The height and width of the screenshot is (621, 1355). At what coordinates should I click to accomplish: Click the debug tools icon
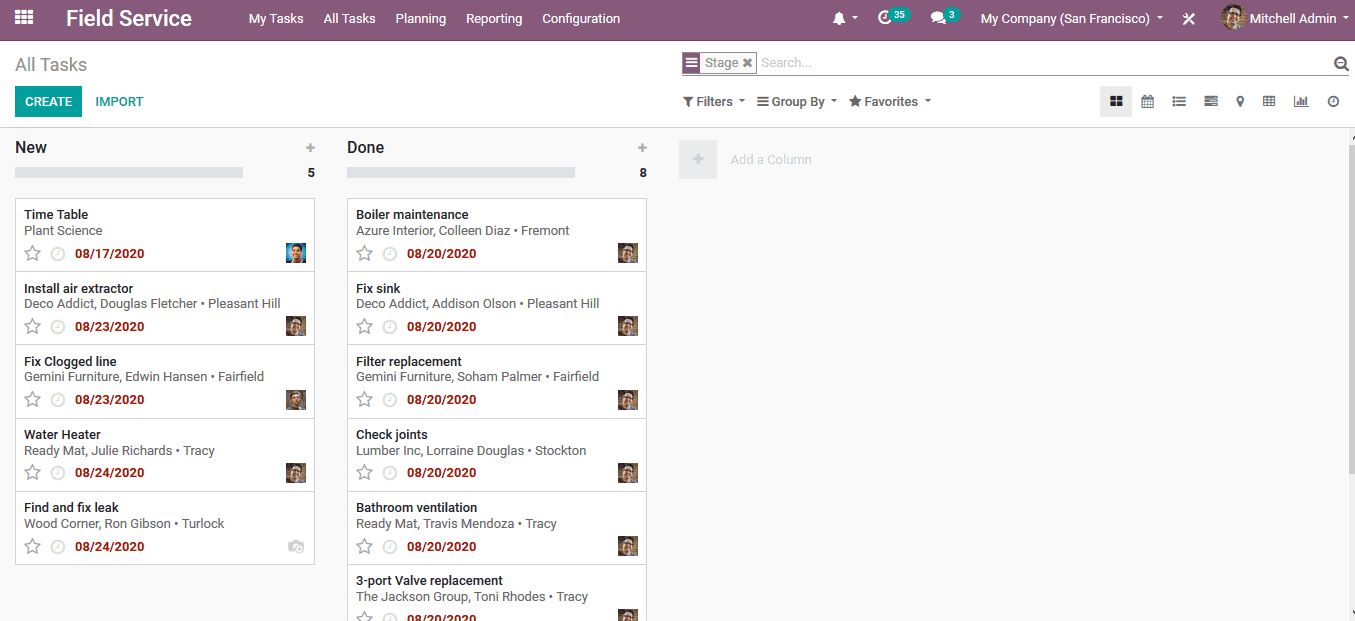pyautogui.click(x=1189, y=19)
